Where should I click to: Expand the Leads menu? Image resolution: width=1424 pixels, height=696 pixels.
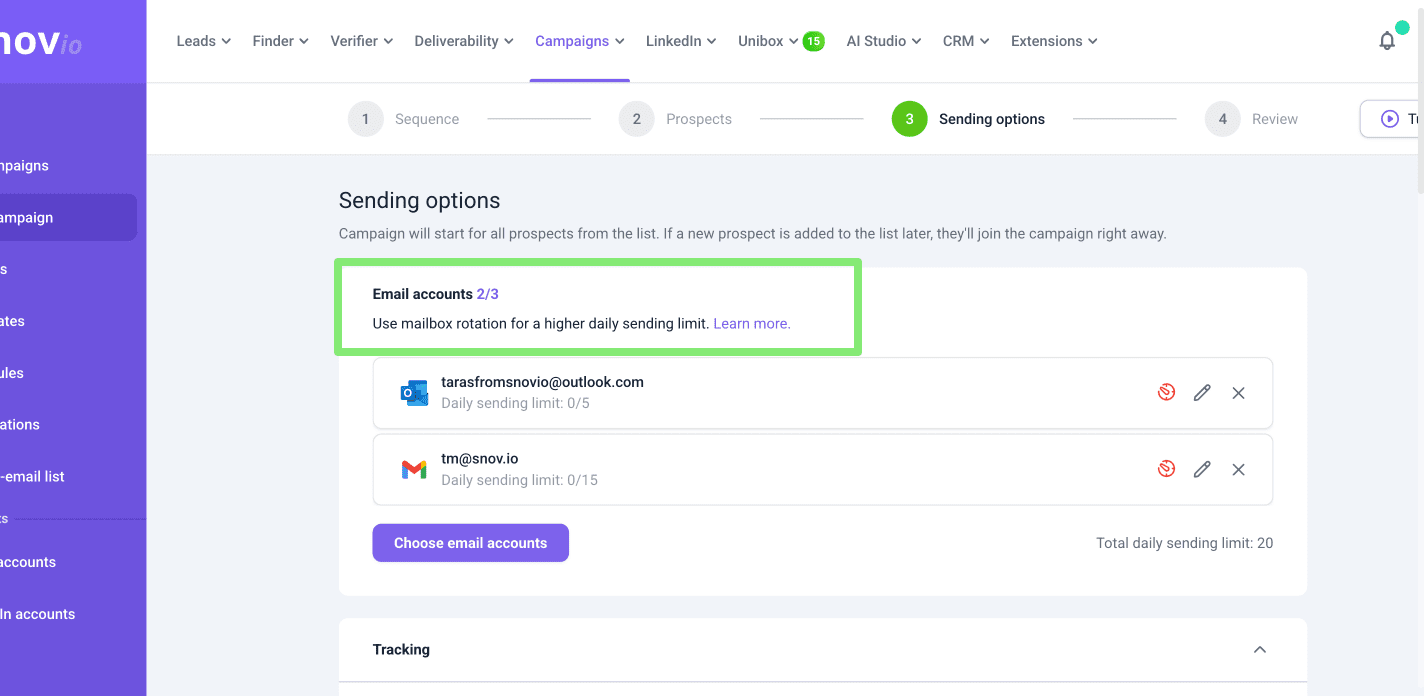(x=203, y=41)
